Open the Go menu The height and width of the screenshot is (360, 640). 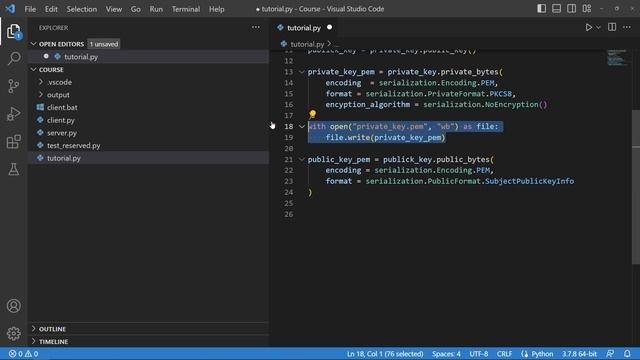click(x=136, y=9)
